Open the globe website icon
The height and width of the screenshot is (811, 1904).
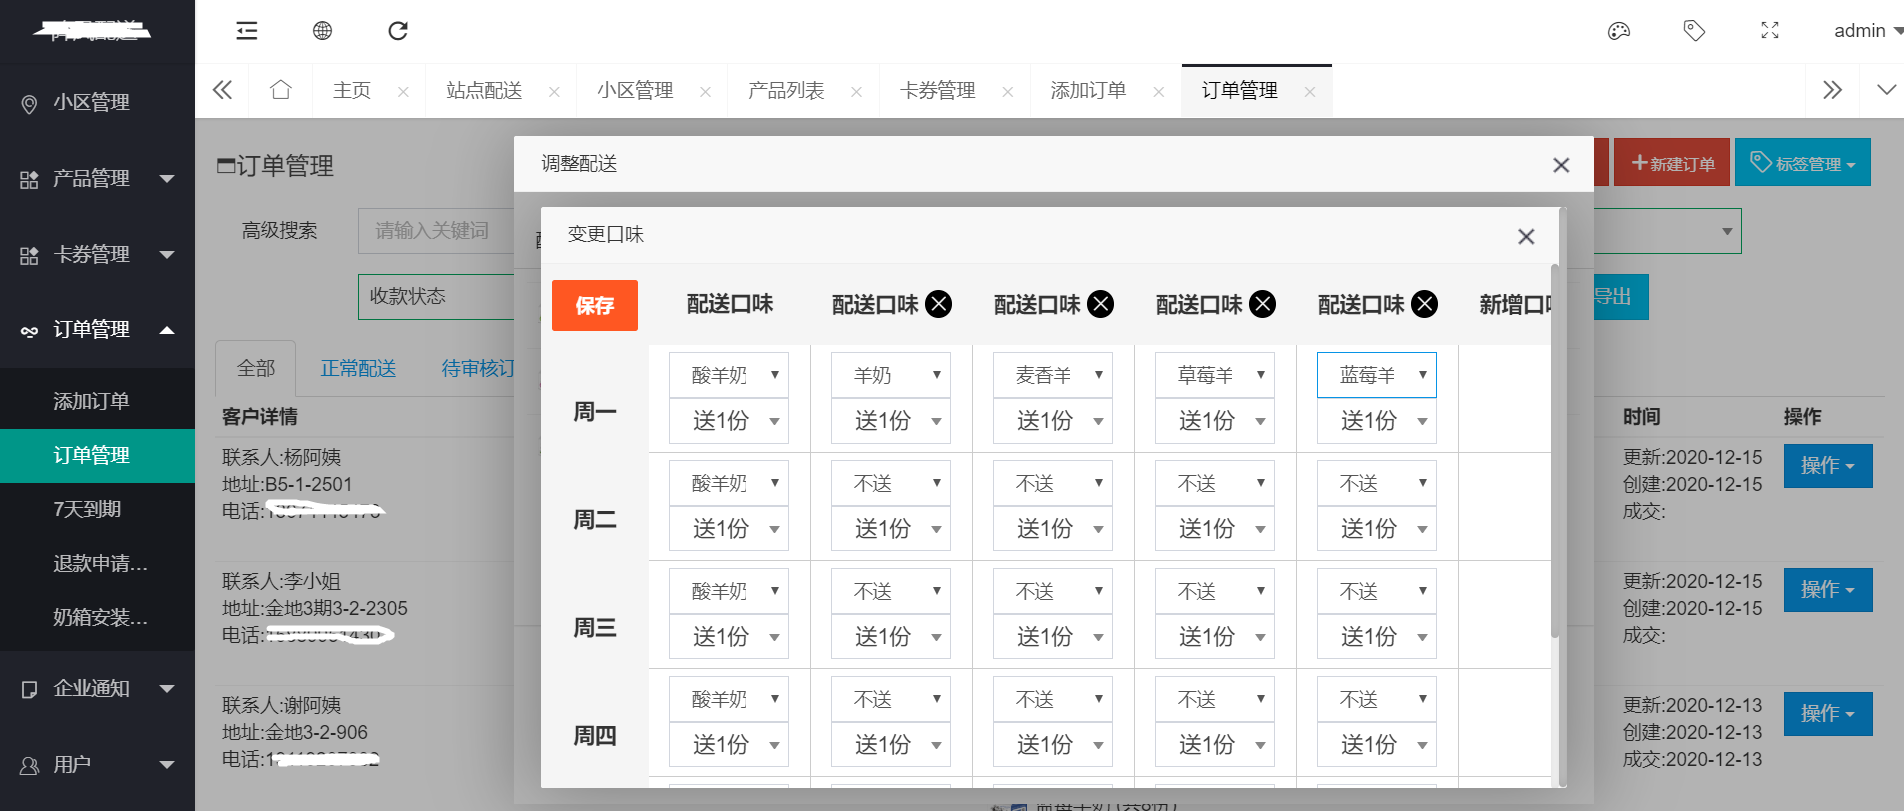322,31
